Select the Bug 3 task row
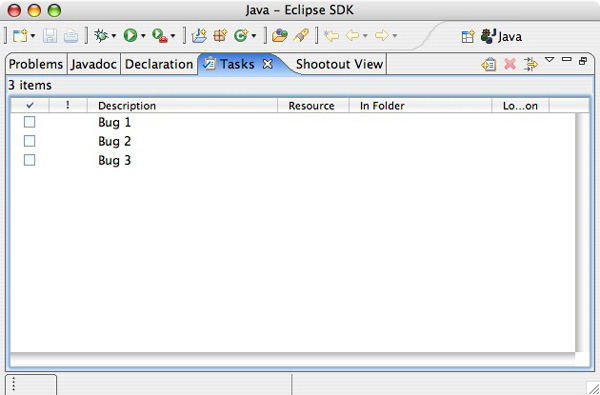Image resolution: width=600 pixels, height=395 pixels. 293,160
